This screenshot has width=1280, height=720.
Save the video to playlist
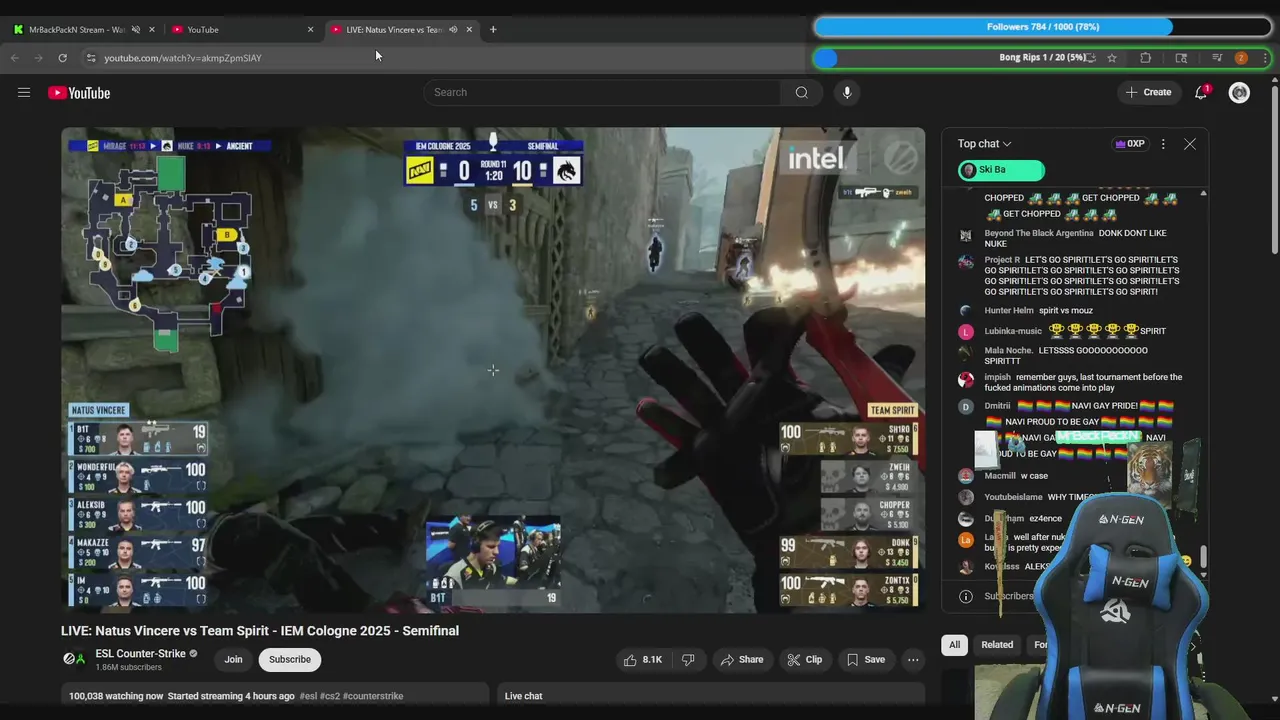[866, 660]
